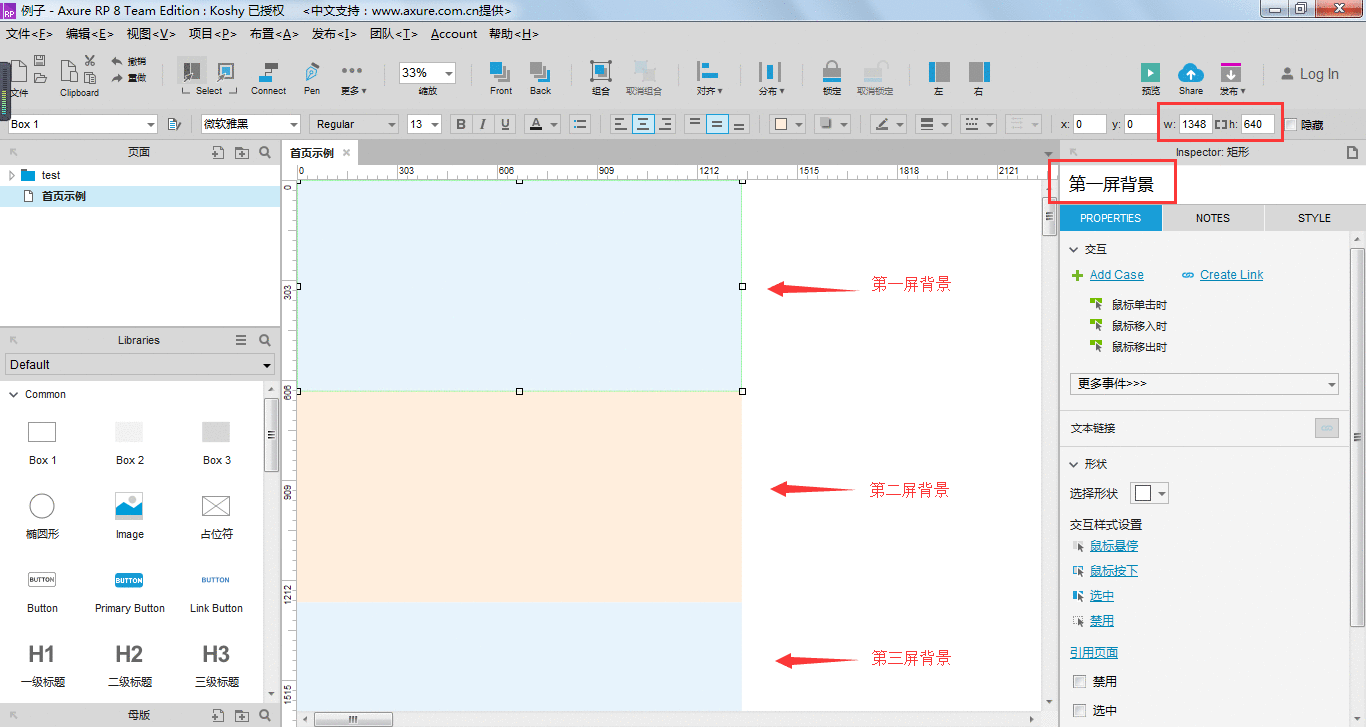Open the 发布<I> menu
Screen dimensions: 1366x727
coord(334,34)
